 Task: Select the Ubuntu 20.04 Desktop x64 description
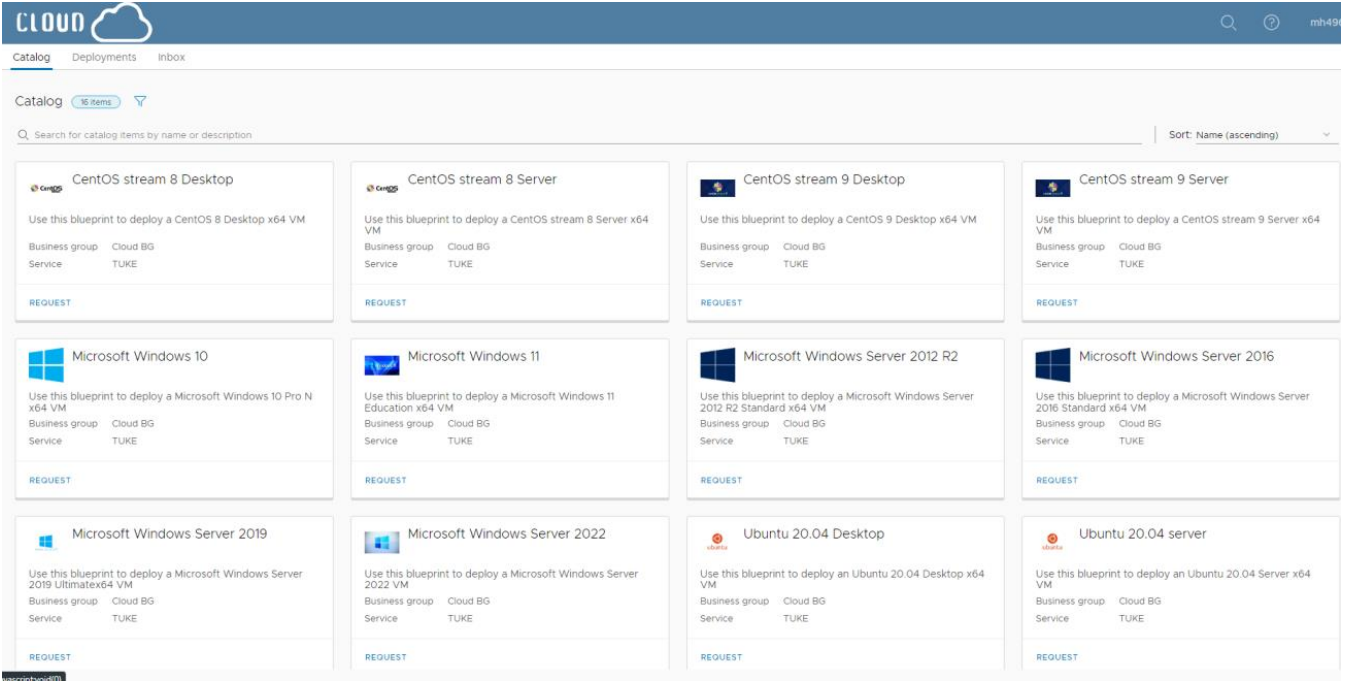pyautogui.click(x=842, y=579)
